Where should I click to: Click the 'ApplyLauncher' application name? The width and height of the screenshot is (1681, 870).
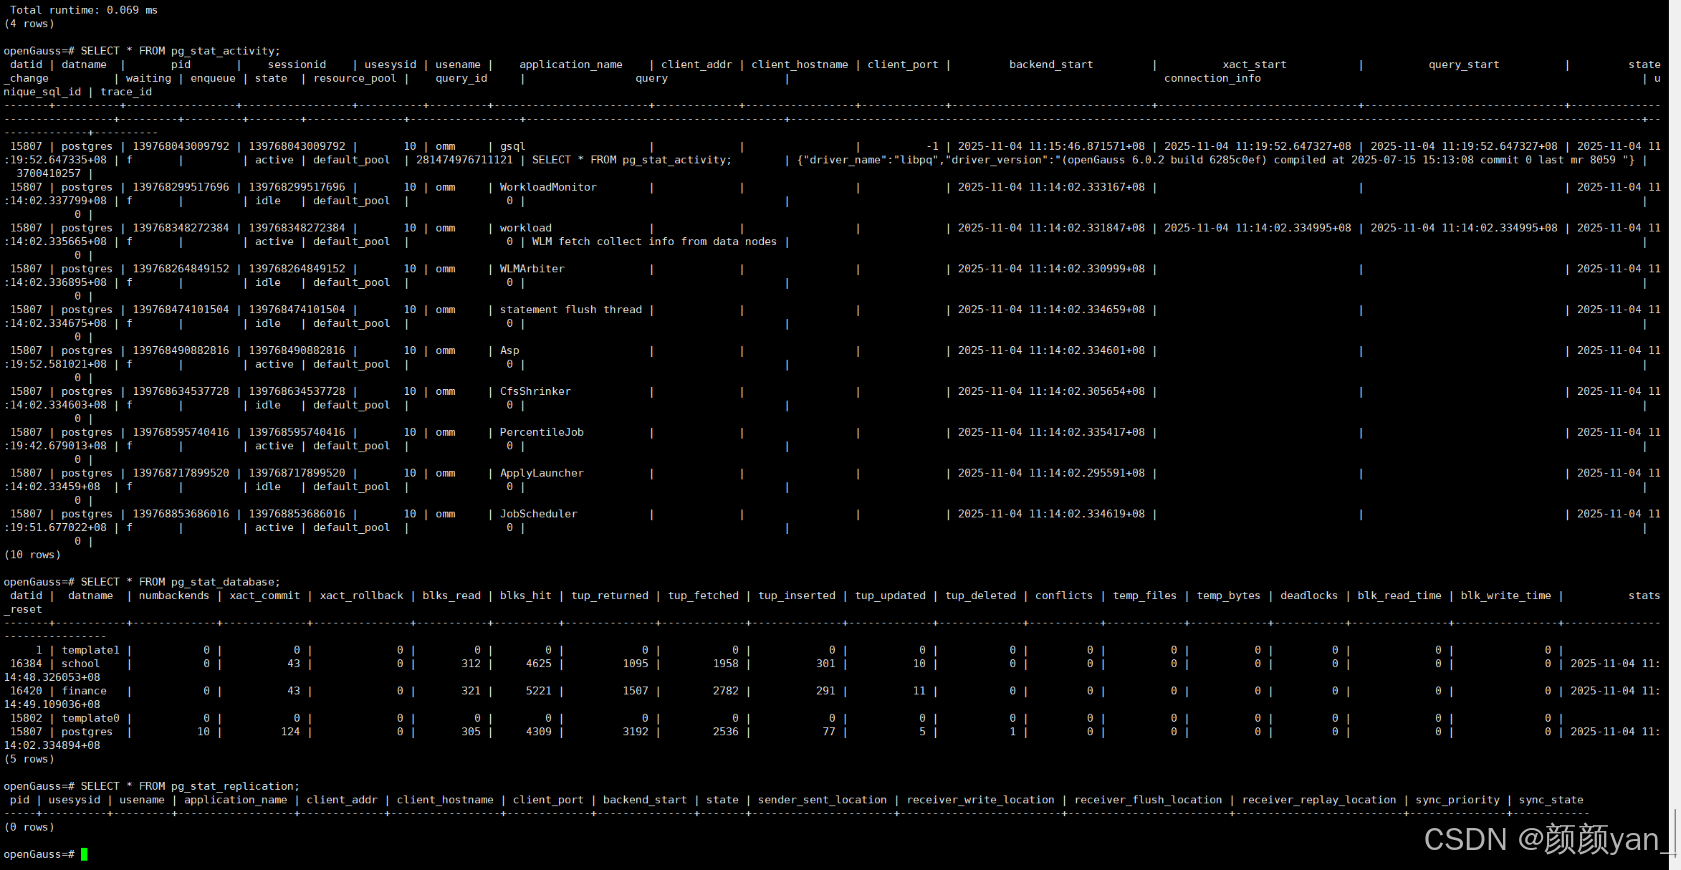tap(542, 474)
